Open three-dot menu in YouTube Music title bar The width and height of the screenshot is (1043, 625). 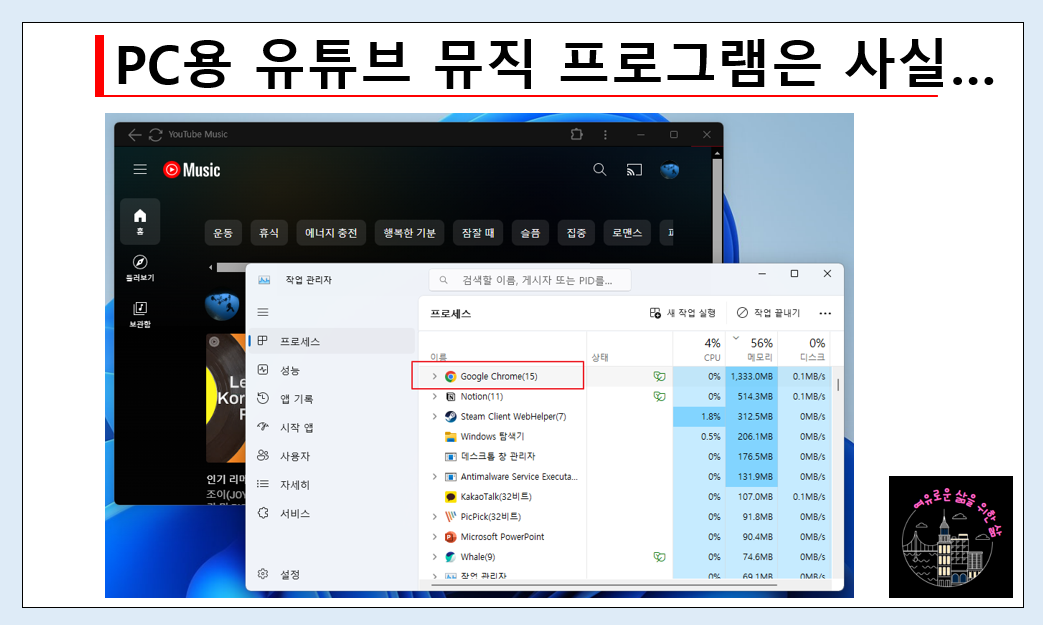click(x=605, y=135)
